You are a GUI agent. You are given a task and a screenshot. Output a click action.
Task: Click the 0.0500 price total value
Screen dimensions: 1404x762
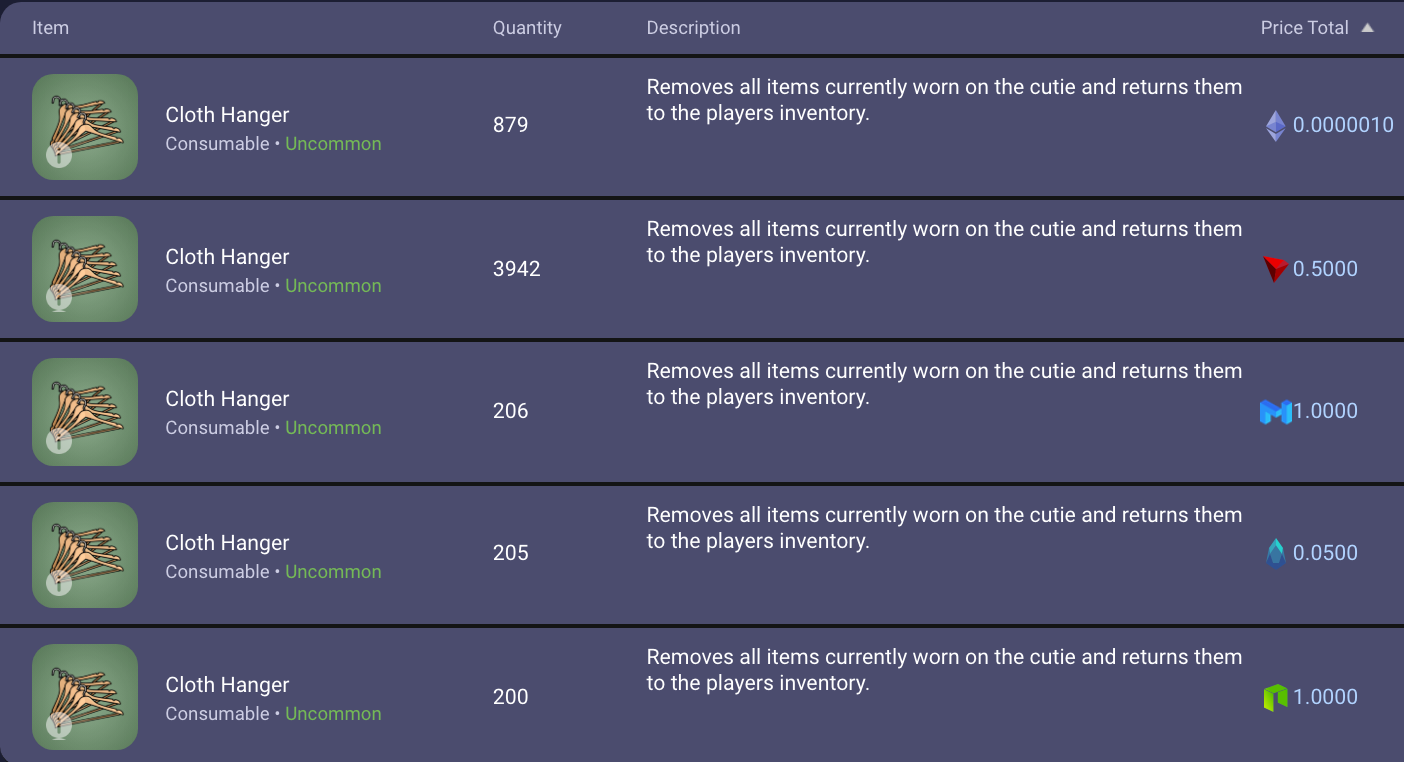coord(1325,553)
